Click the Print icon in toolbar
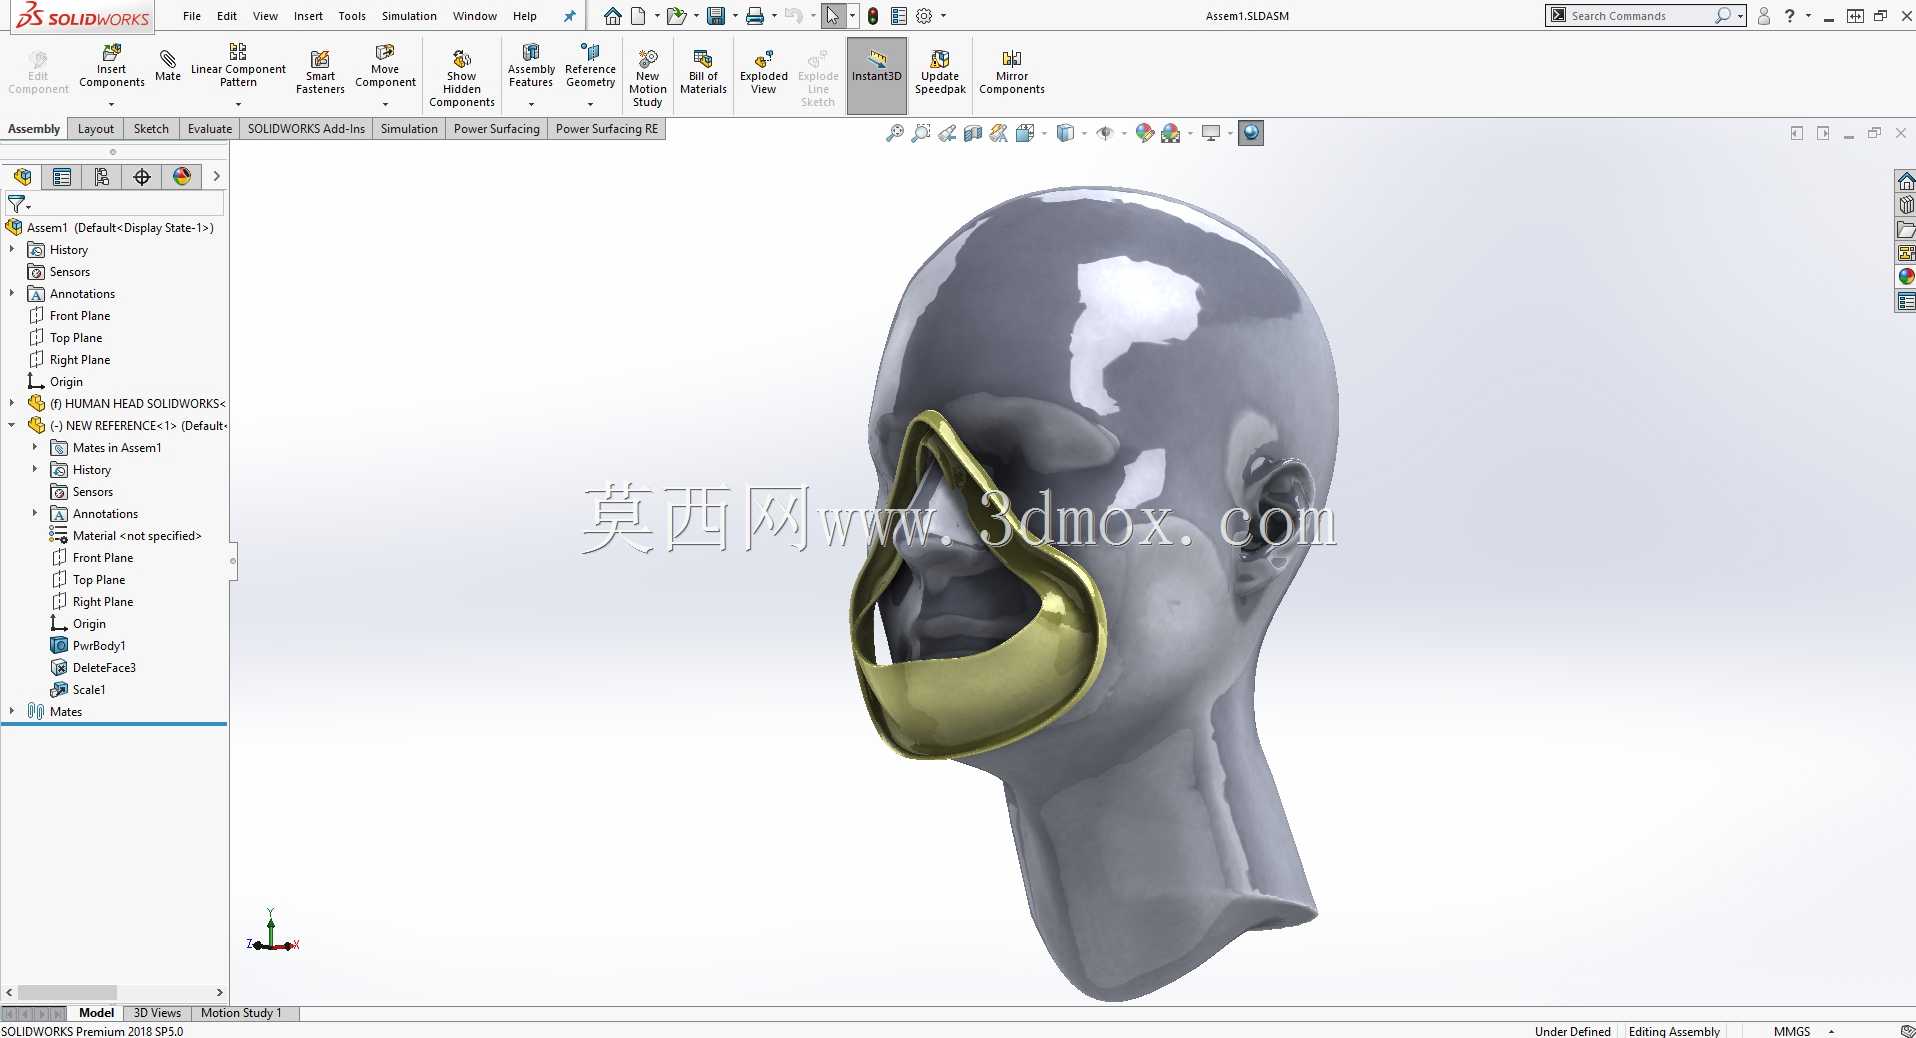Image resolution: width=1916 pixels, height=1038 pixels. tap(755, 16)
